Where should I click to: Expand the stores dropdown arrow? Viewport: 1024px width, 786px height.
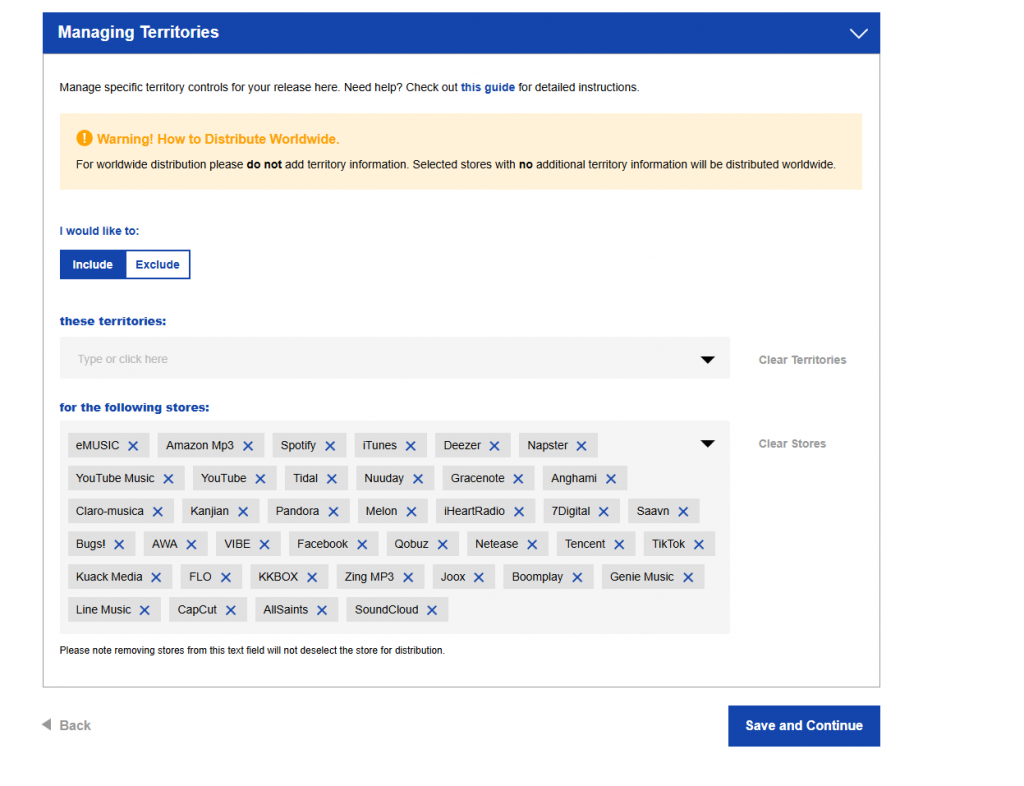click(x=707, y=444)
